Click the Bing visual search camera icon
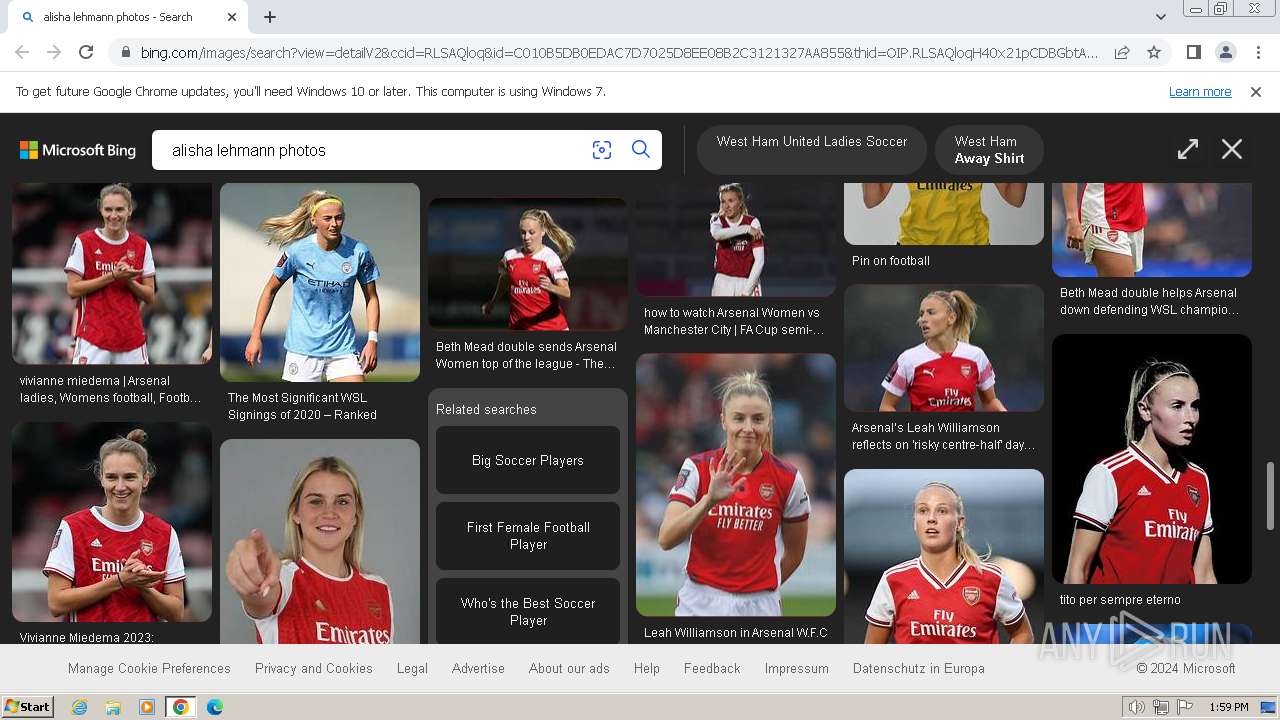Screen dimensions: 1280x720 tap(602, 150)
